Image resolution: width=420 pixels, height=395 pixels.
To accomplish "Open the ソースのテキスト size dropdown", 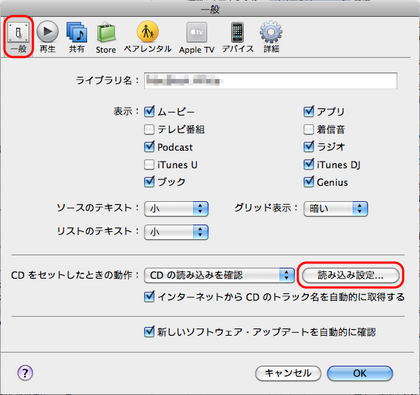I will click(176, 209).
